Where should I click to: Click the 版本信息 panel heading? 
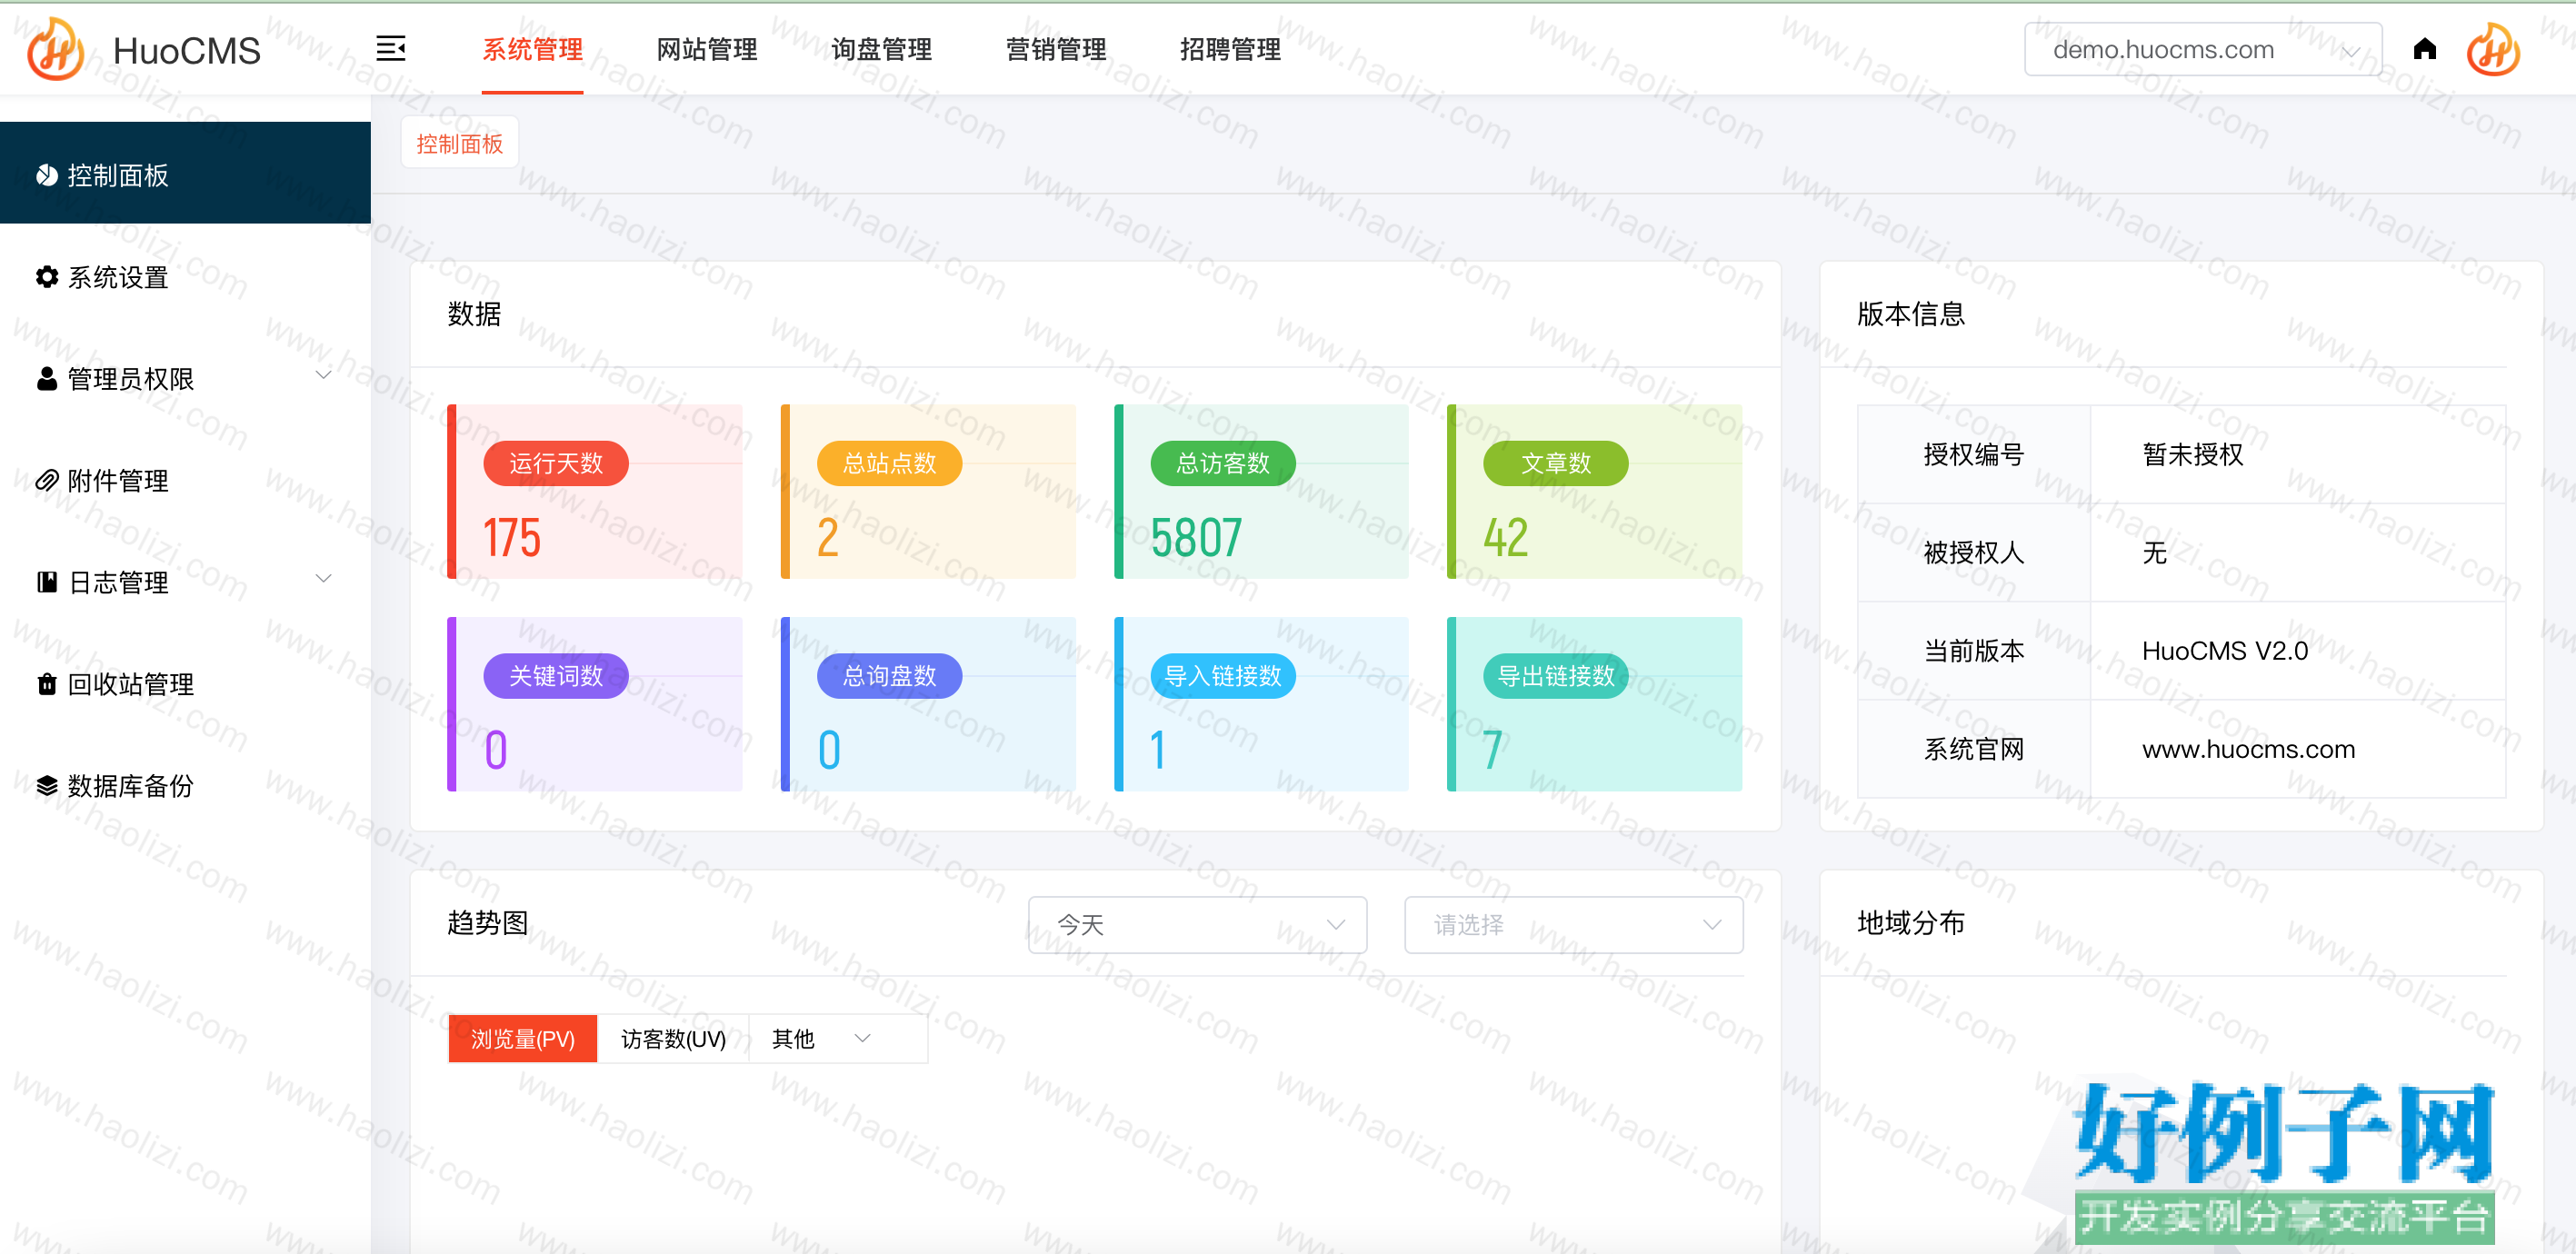(x=1910, y=313)
